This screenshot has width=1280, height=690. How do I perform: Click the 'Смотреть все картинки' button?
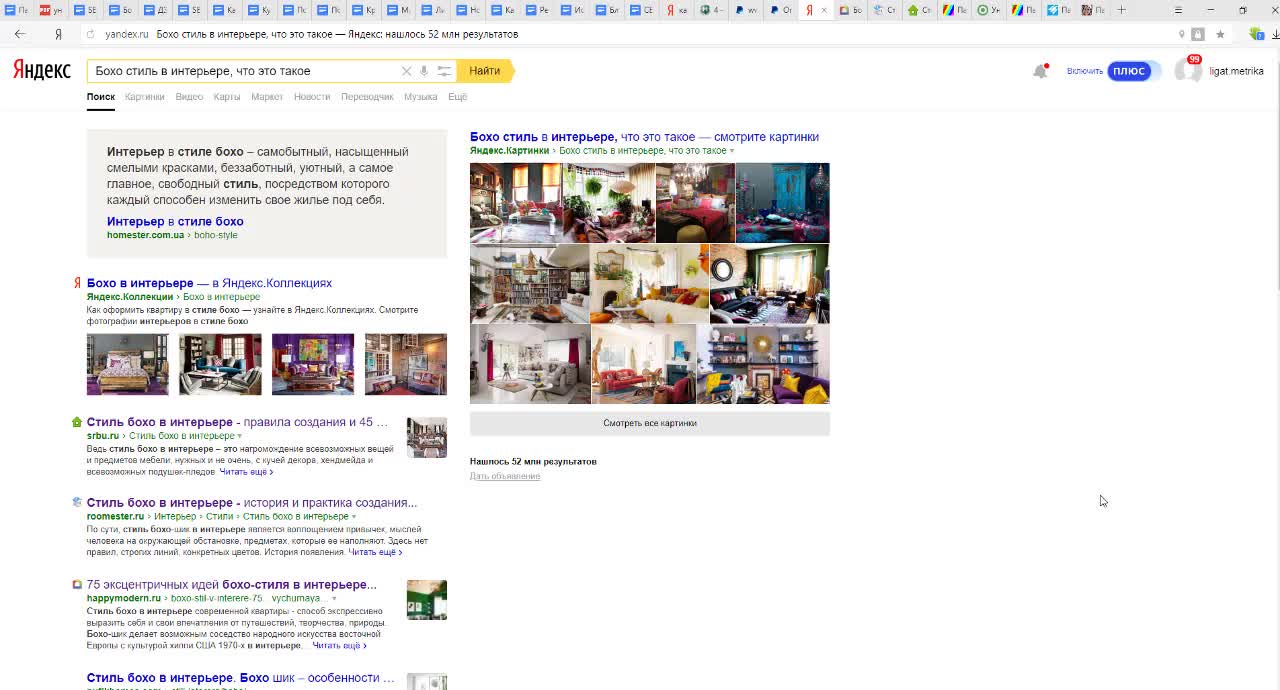point(650,423)
